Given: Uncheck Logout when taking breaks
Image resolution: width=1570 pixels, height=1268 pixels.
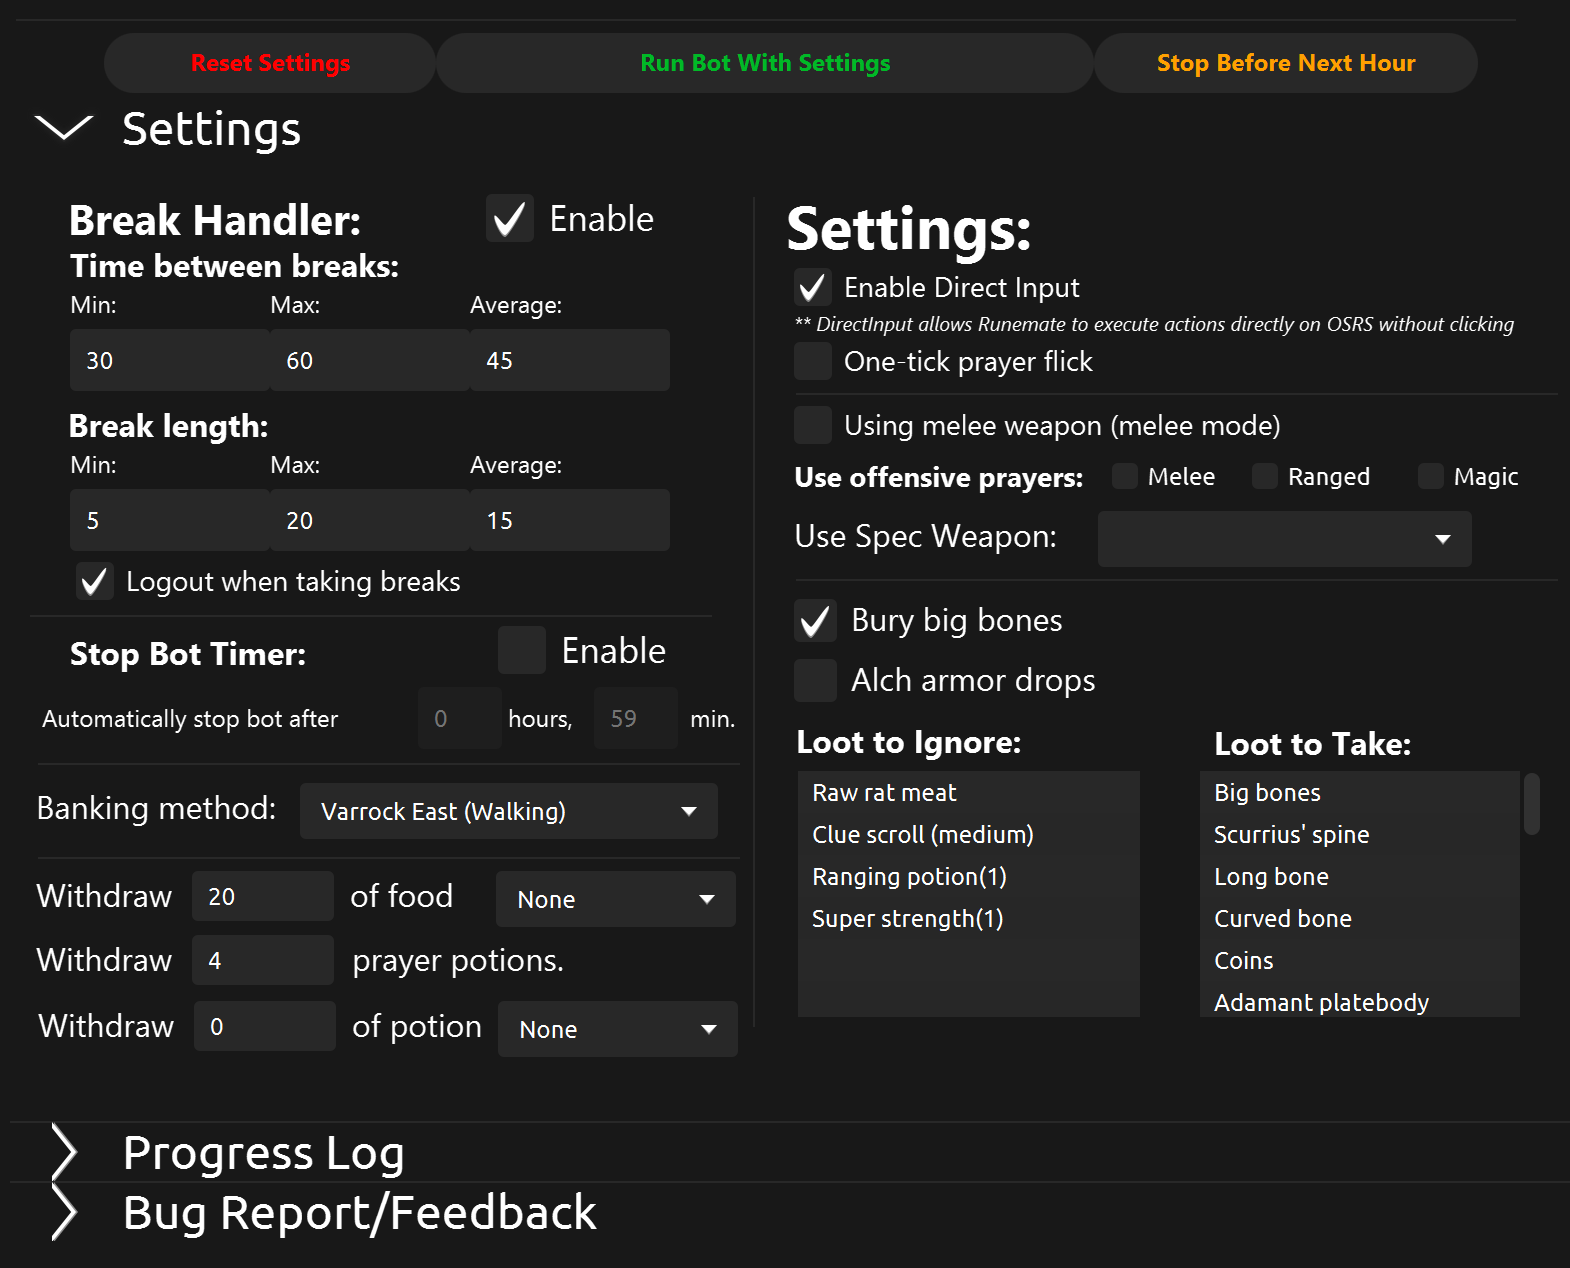Looking at the screenshot, I should tap(95, 582).
